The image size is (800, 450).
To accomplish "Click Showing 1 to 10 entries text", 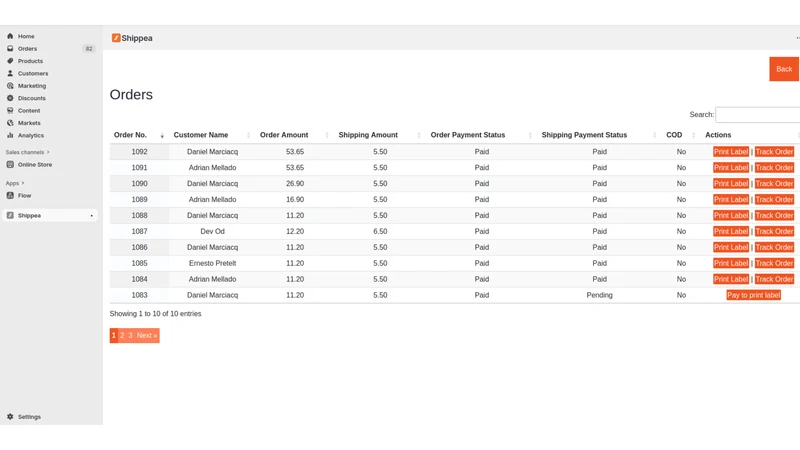I will pyautogui.click(x=155, y=314).
